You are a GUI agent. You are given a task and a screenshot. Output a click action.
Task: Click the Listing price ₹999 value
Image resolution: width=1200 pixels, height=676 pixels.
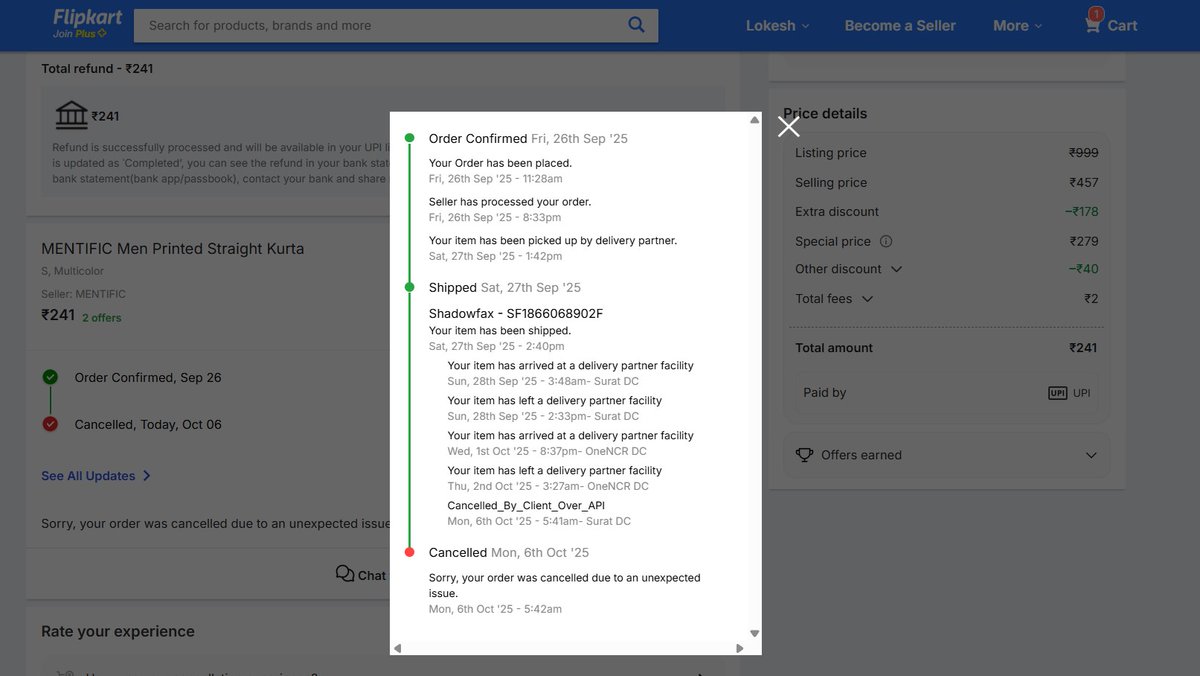point(1083,153)
